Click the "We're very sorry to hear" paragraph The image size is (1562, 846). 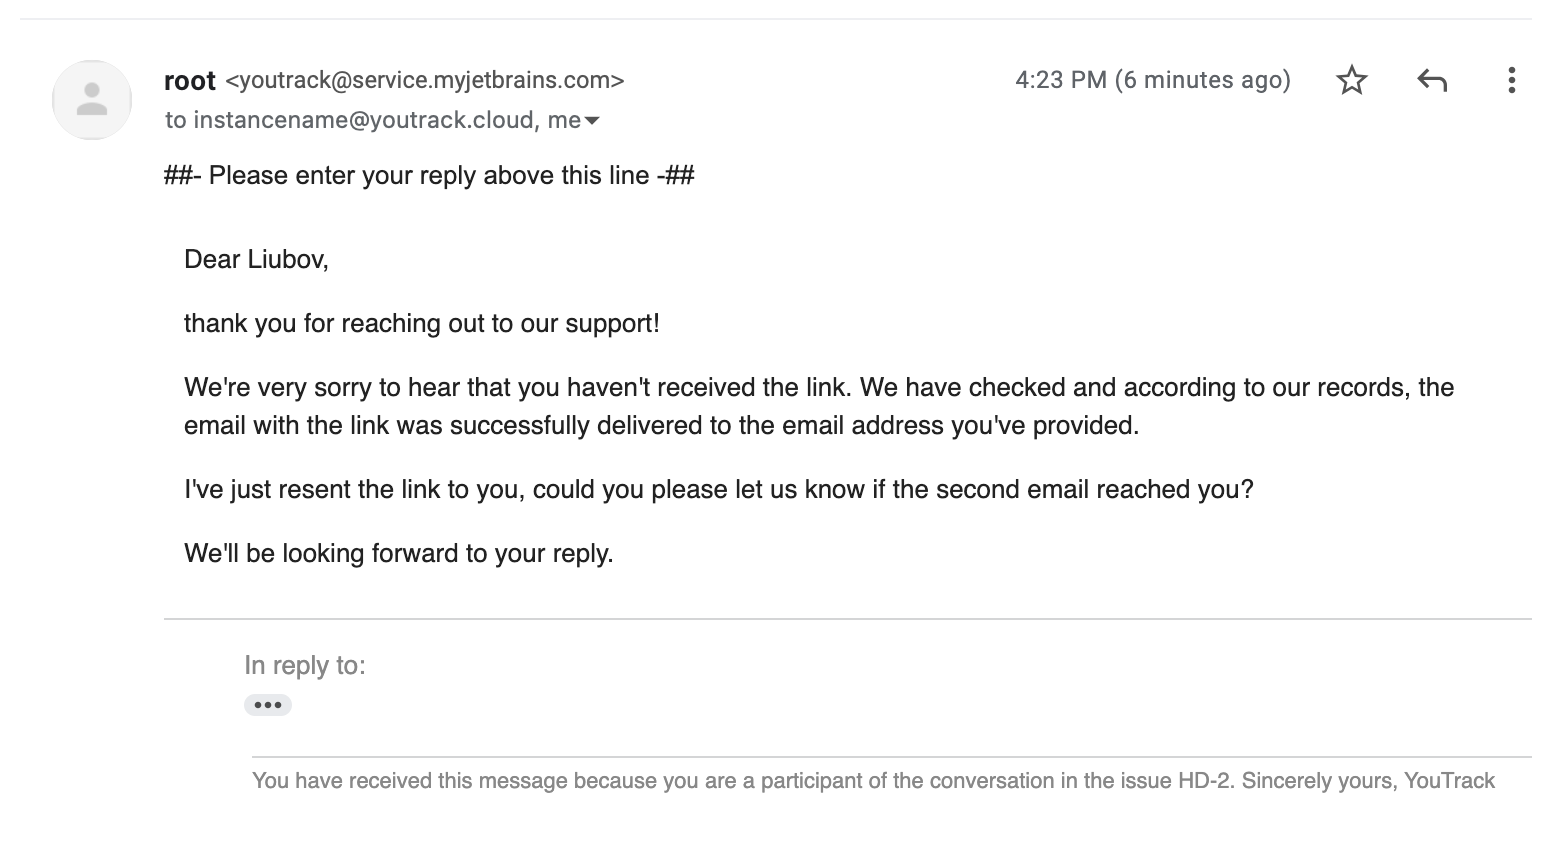pyautogui.click(x=818, y=406)
